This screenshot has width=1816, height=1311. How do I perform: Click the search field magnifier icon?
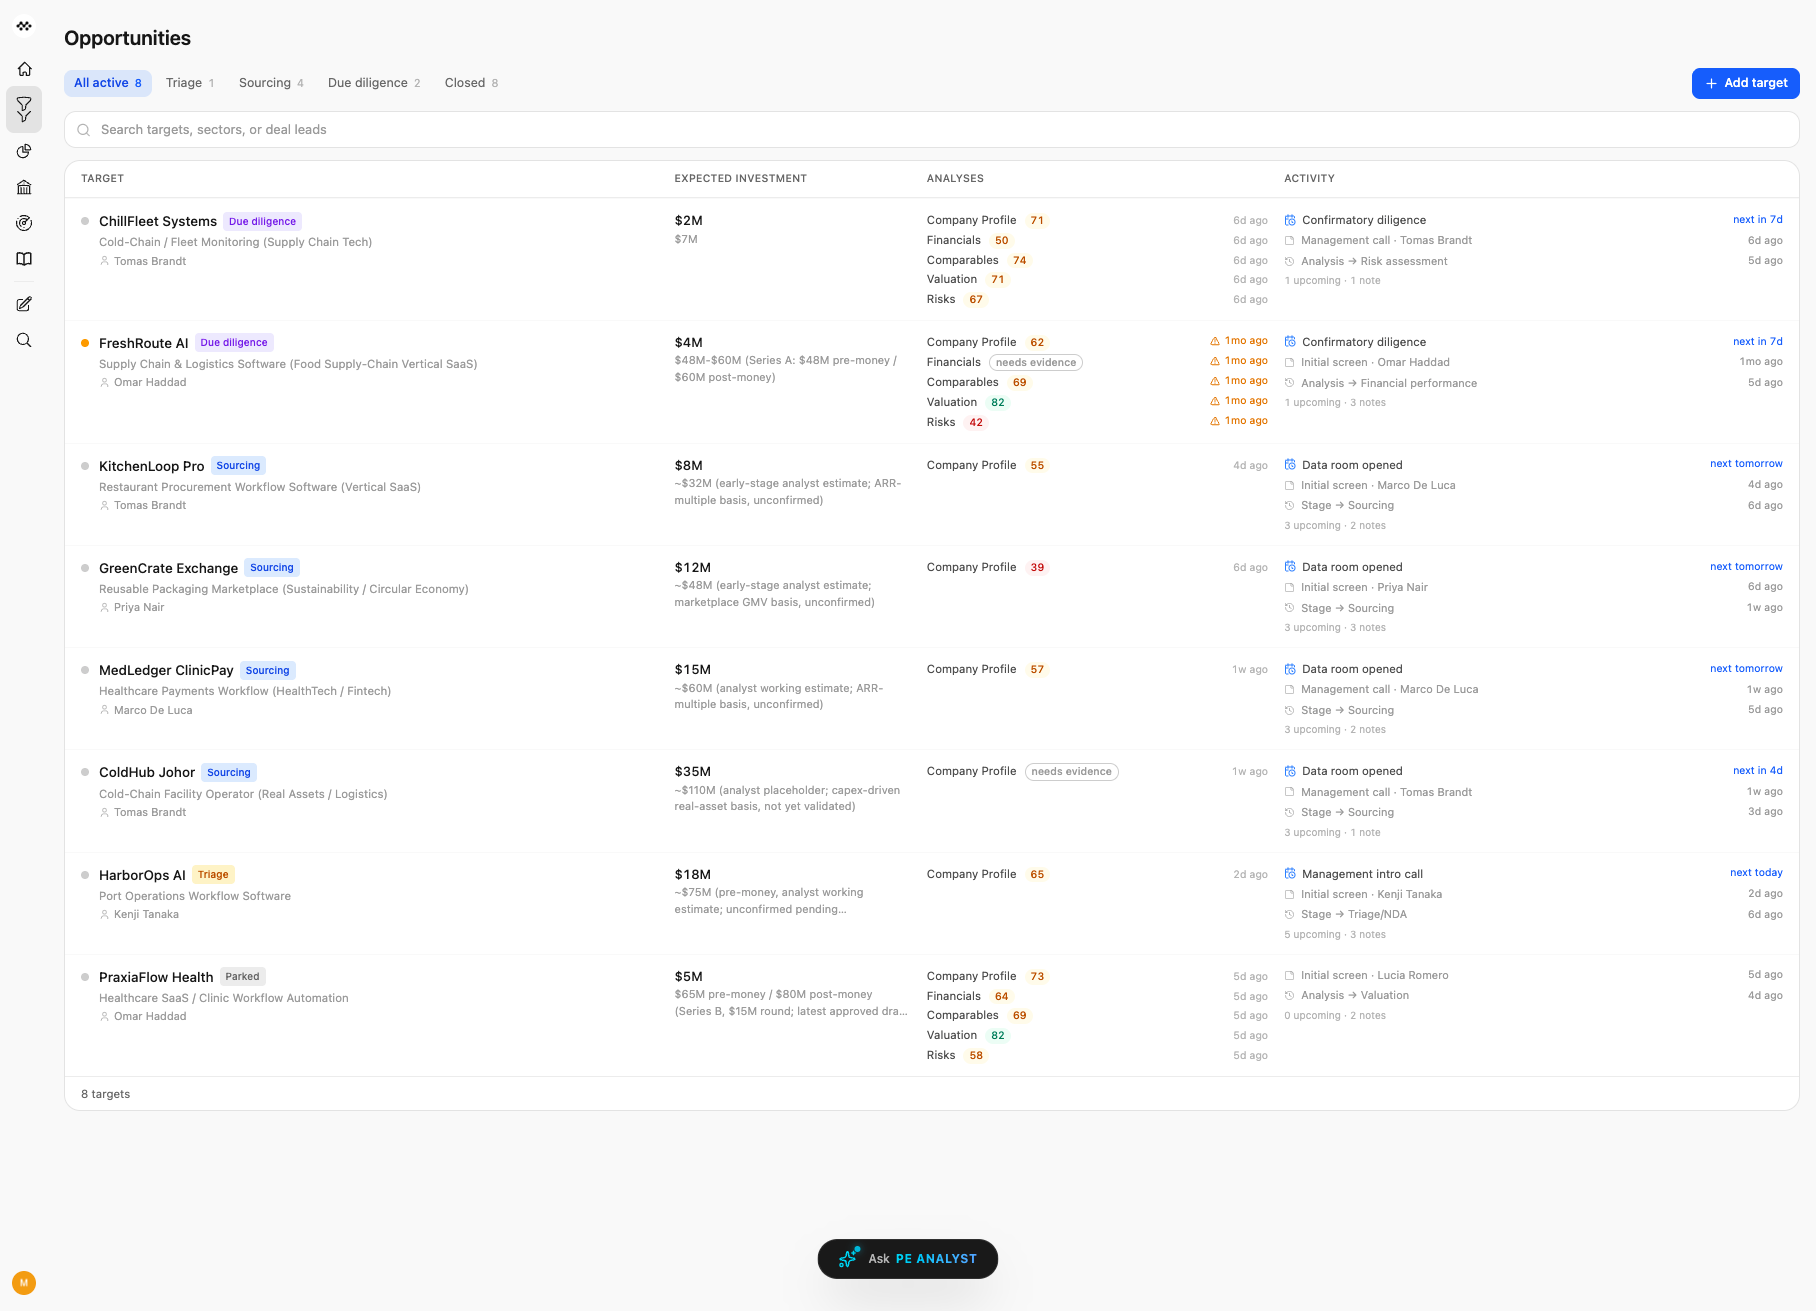point(84,130)
